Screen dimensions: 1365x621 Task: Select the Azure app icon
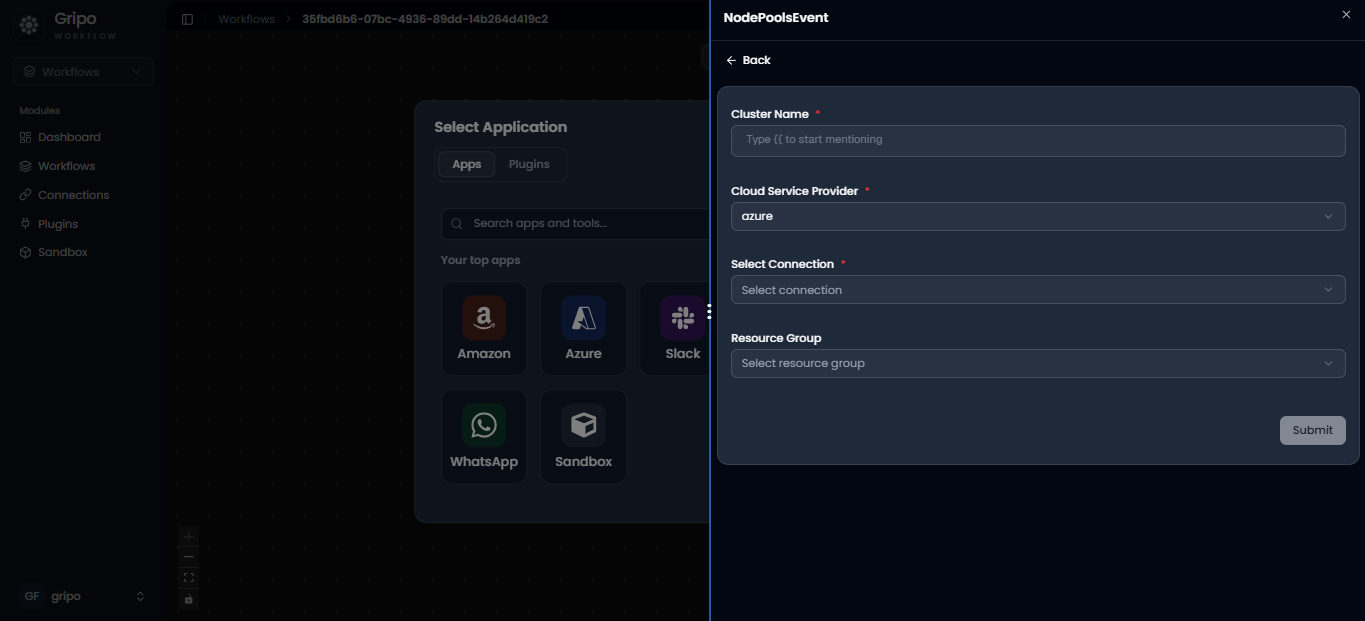[x=583, y=318]
